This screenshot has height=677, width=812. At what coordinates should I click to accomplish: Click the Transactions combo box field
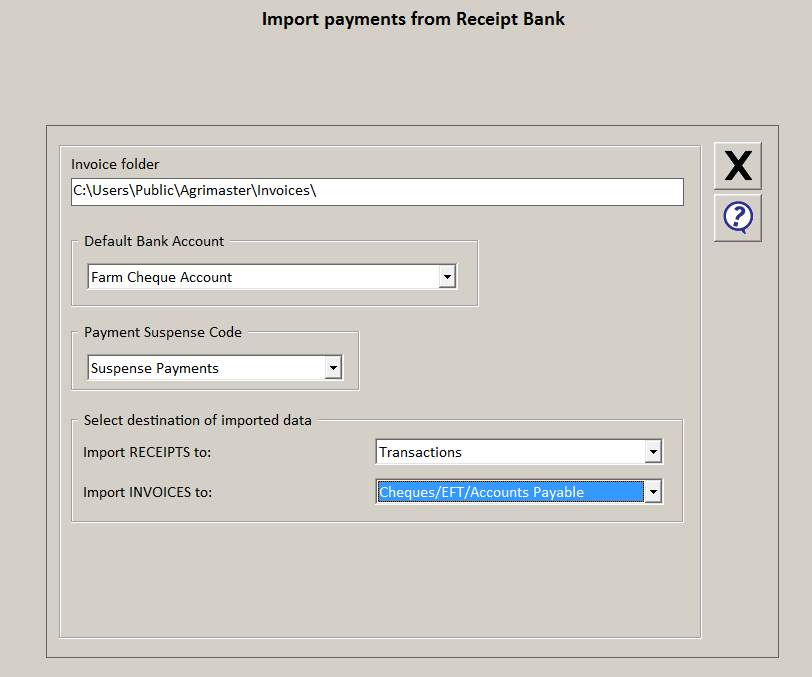(x=519, y=452)
